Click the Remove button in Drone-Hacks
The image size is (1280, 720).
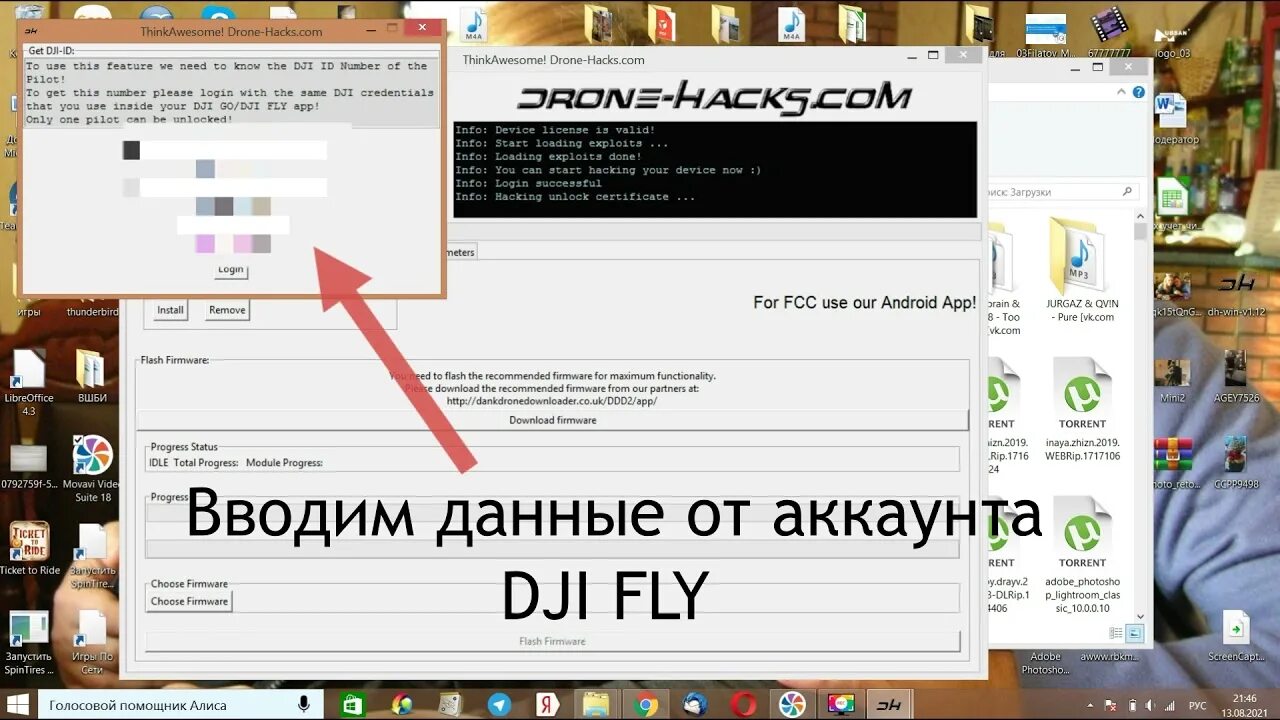coord(227,310)
